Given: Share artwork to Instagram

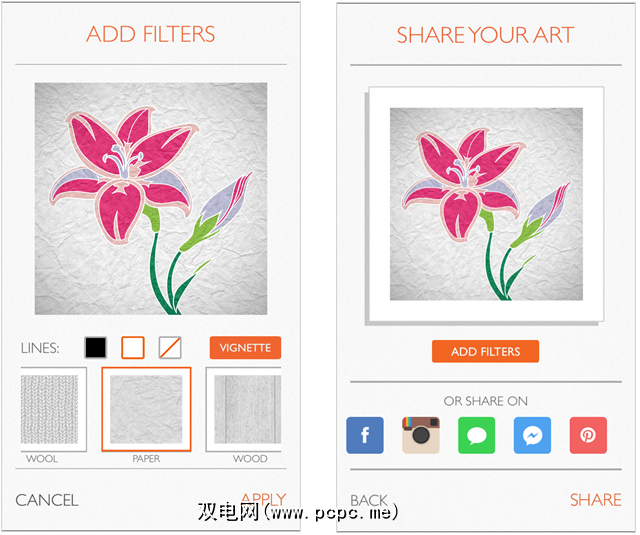Looking at the screenshot, I should [423, 437].
